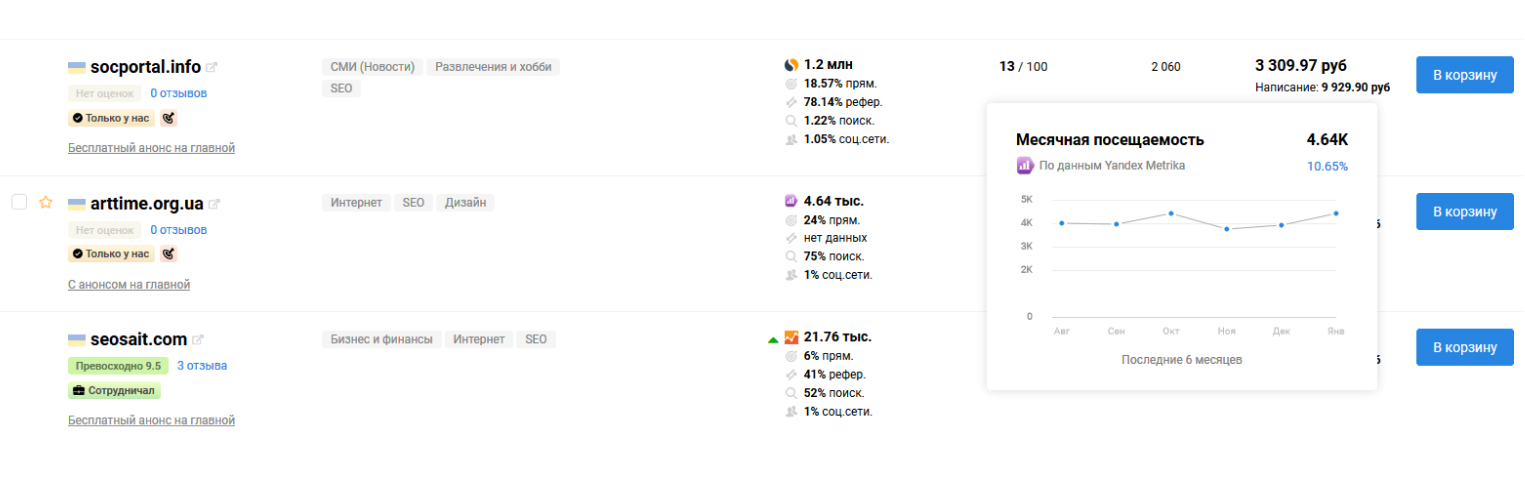Click the analytics icon beside 21.76 тыс.
The height and width of the screenshot is (497, 1525).
pyautogui.click(x=791, y=337)
